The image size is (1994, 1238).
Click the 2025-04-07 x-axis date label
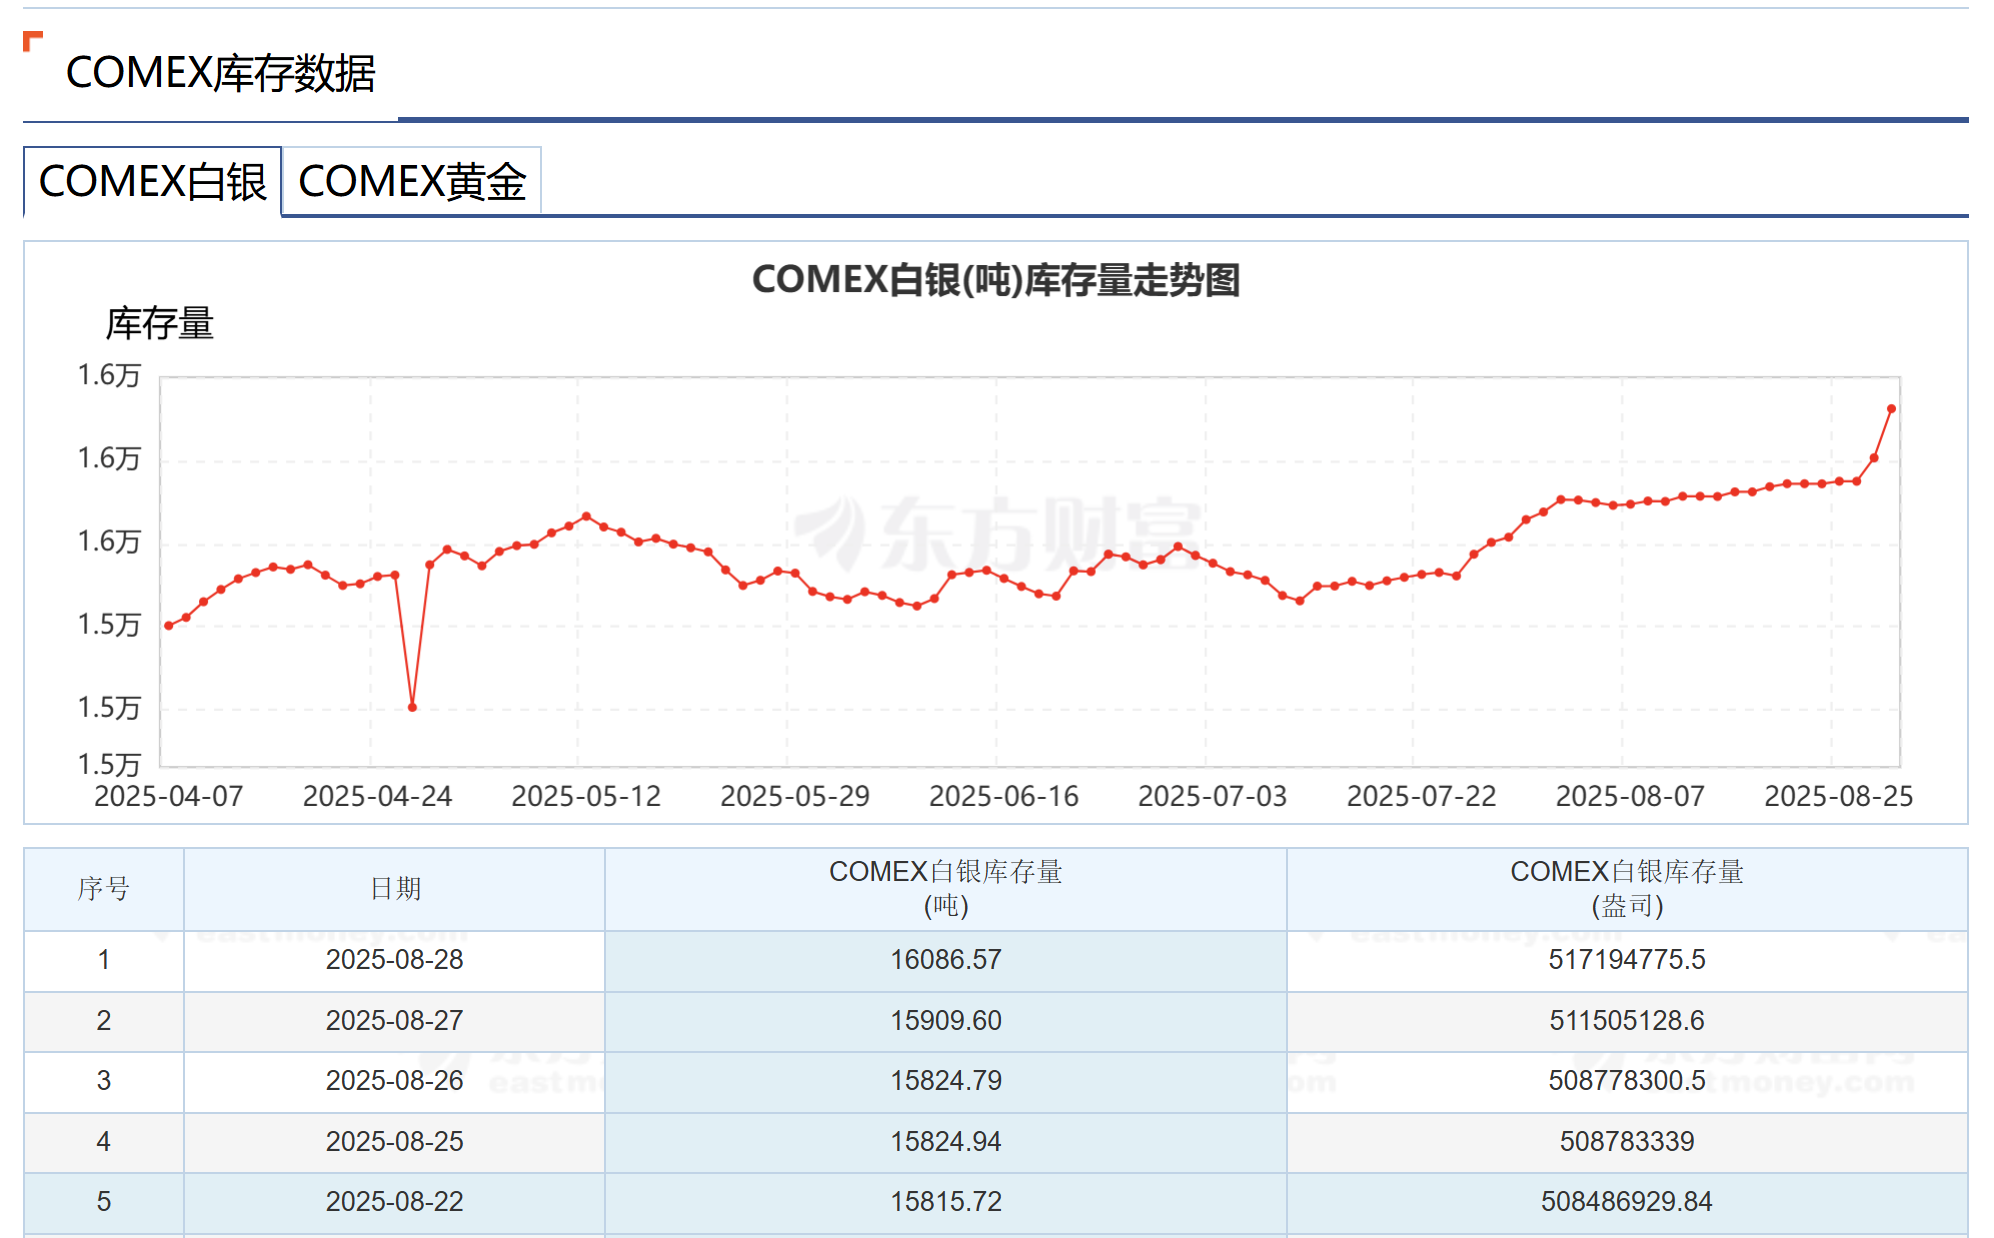click(x=168, y=797)
